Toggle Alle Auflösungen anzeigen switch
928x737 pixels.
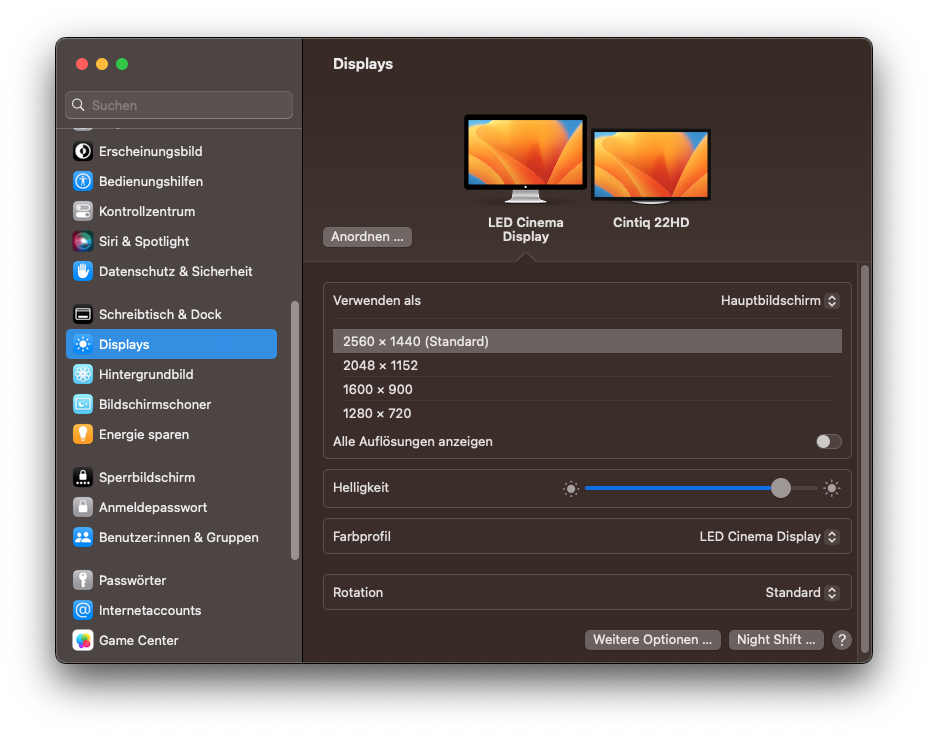point(829,442)
